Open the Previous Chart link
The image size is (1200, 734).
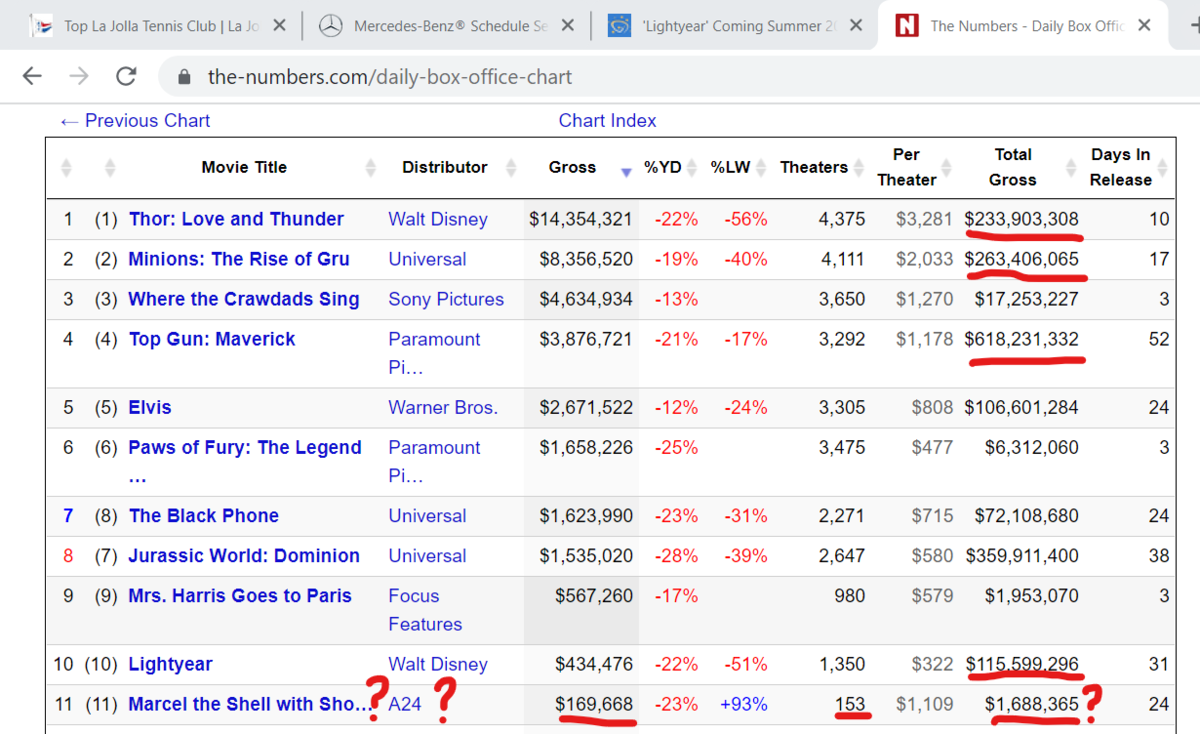[135, 121]
